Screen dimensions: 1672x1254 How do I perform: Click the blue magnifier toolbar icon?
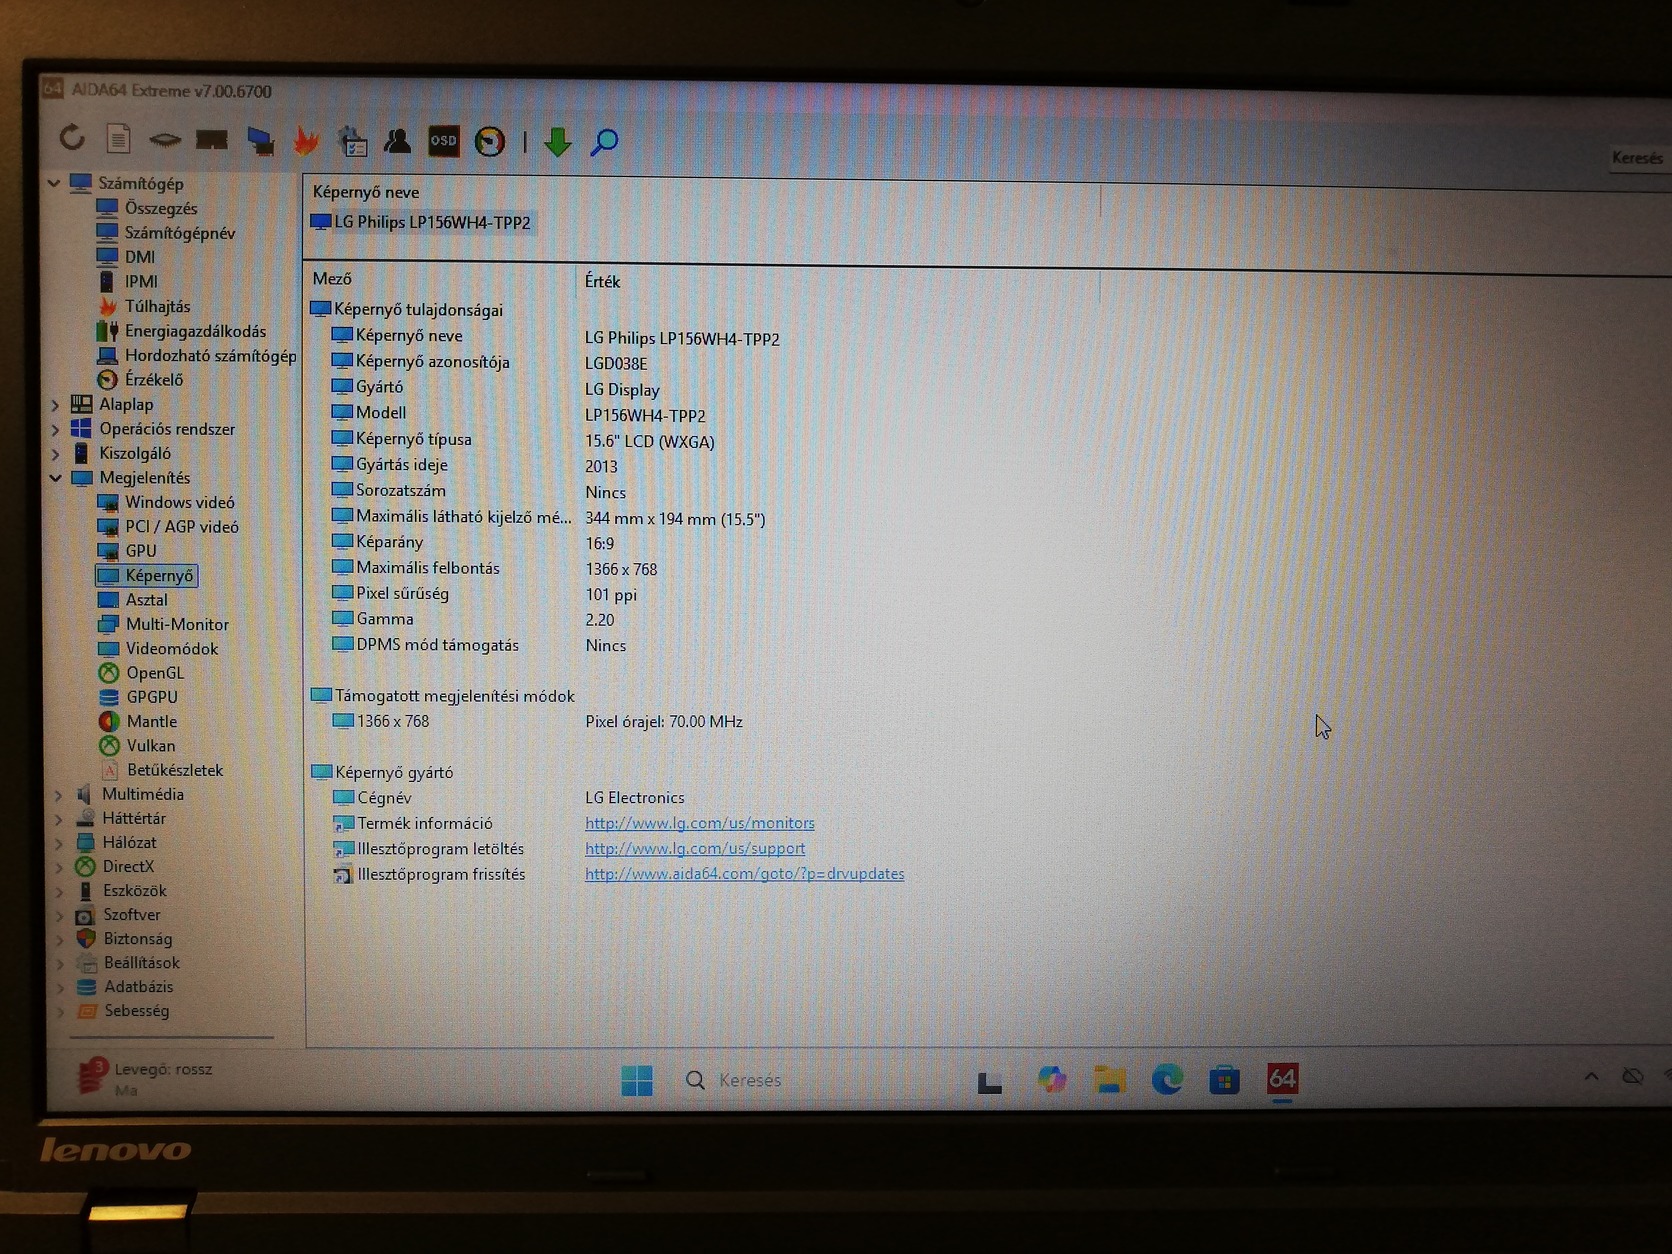604,143
